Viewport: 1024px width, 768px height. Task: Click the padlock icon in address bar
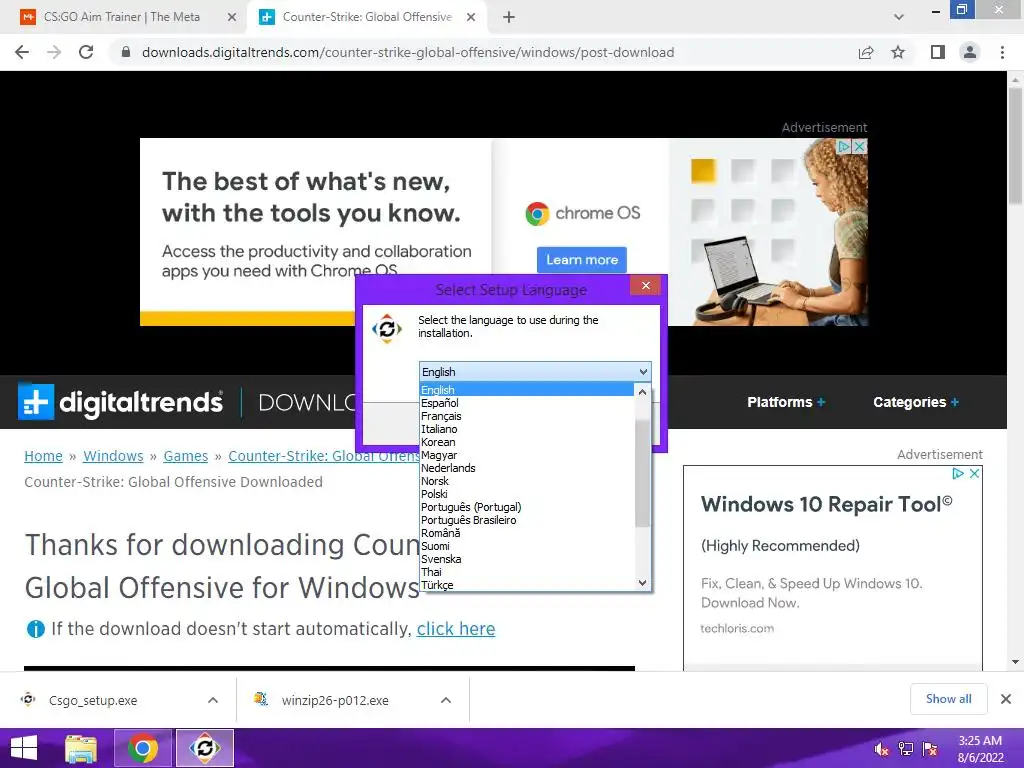[x=126, y=52]
